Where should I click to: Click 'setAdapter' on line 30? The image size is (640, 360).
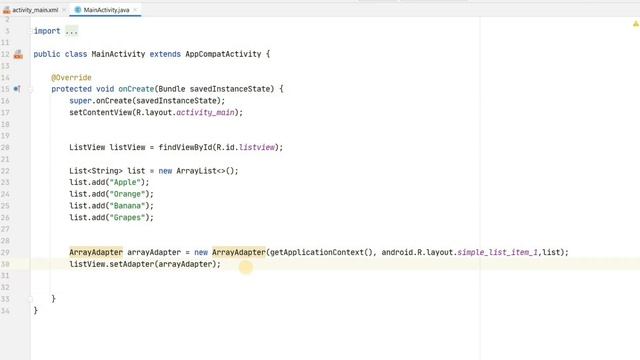131,264
